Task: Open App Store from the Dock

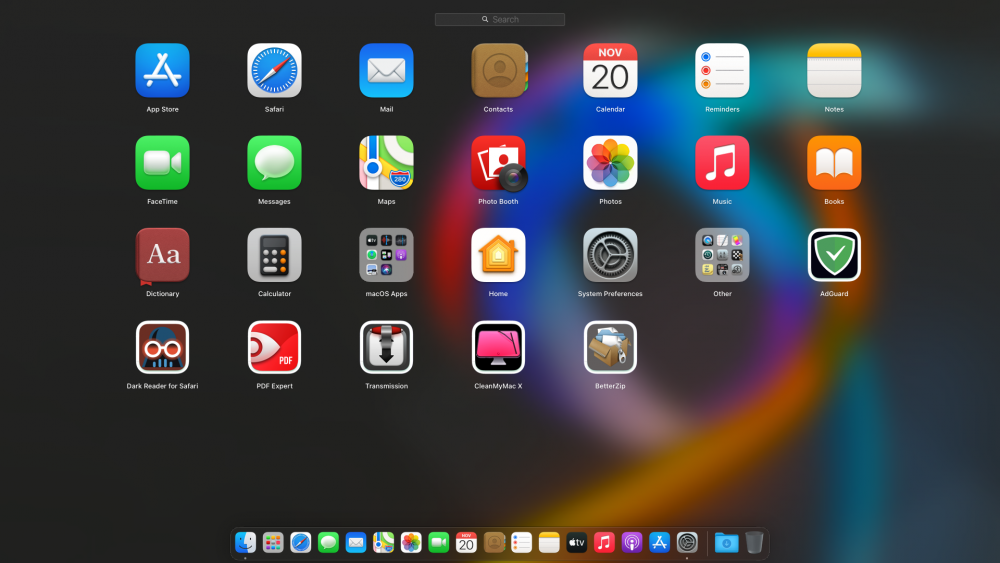Action: coord(659,543)
